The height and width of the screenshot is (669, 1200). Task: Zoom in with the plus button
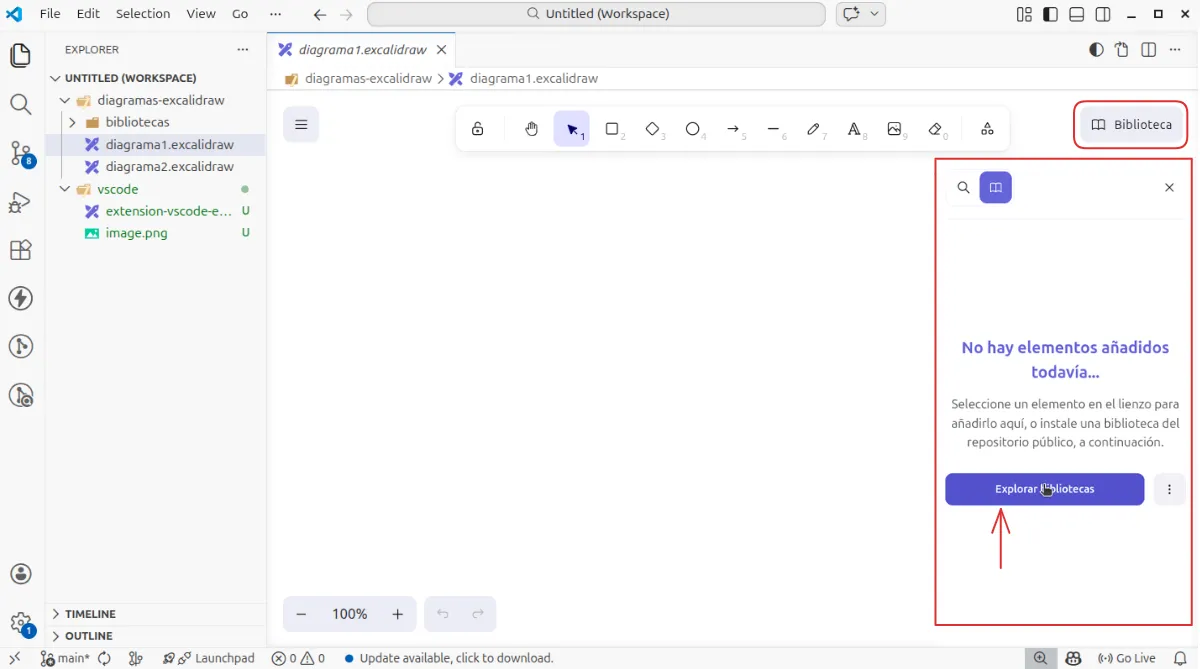click(397, 614)
